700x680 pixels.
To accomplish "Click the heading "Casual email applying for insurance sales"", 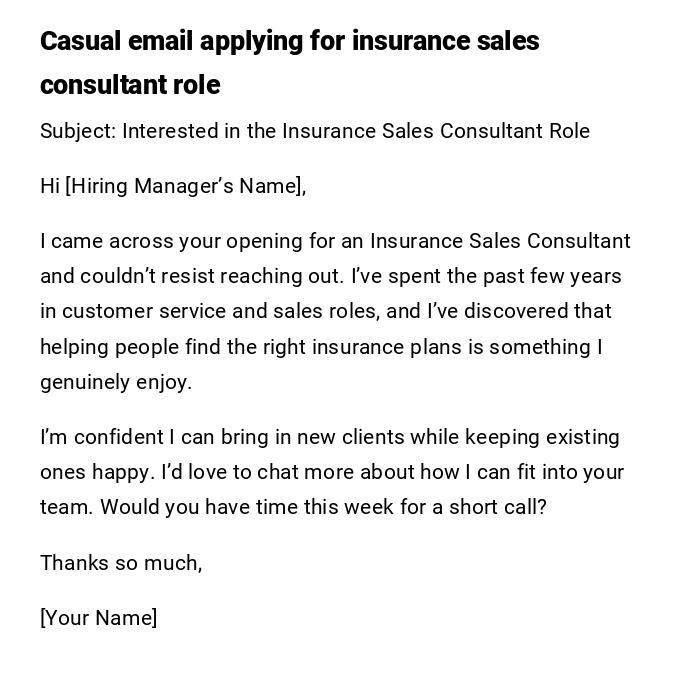I will point(289,42).
